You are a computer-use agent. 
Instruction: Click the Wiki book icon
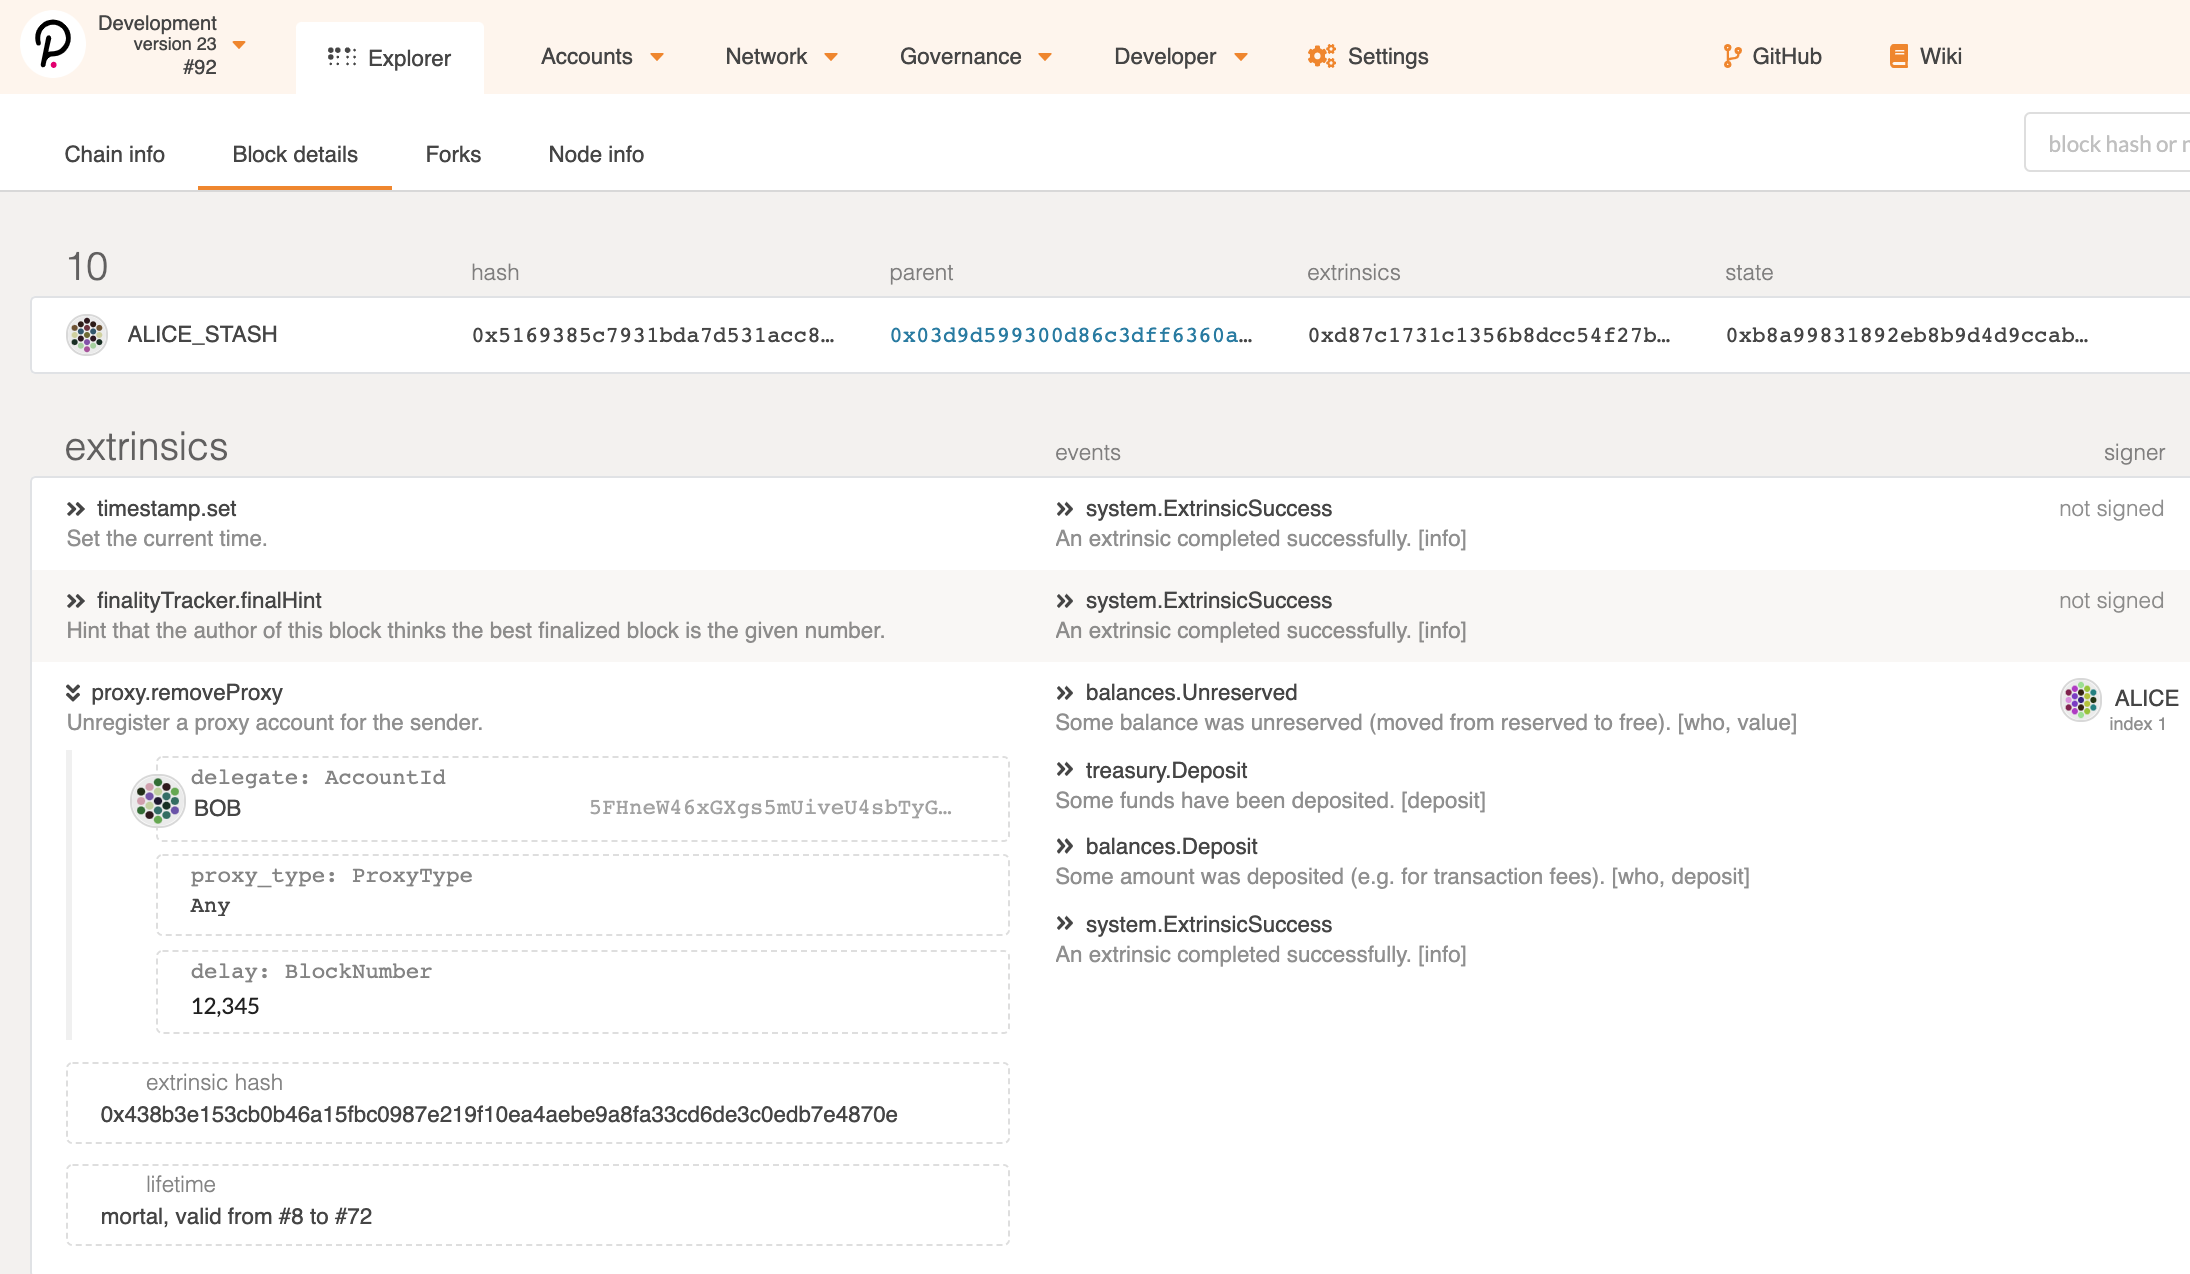pyautogui.click(x=1897, y=57)
